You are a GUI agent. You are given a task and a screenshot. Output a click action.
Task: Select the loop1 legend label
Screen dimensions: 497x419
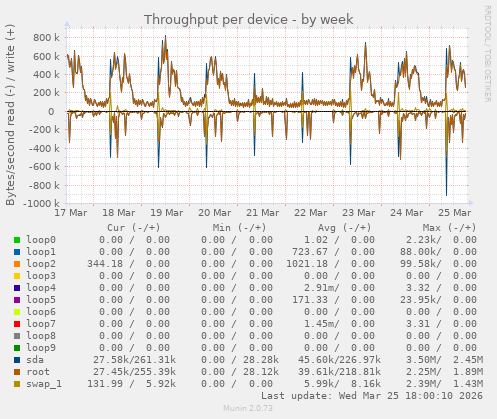pyautogui.click(x=41, y=252)
